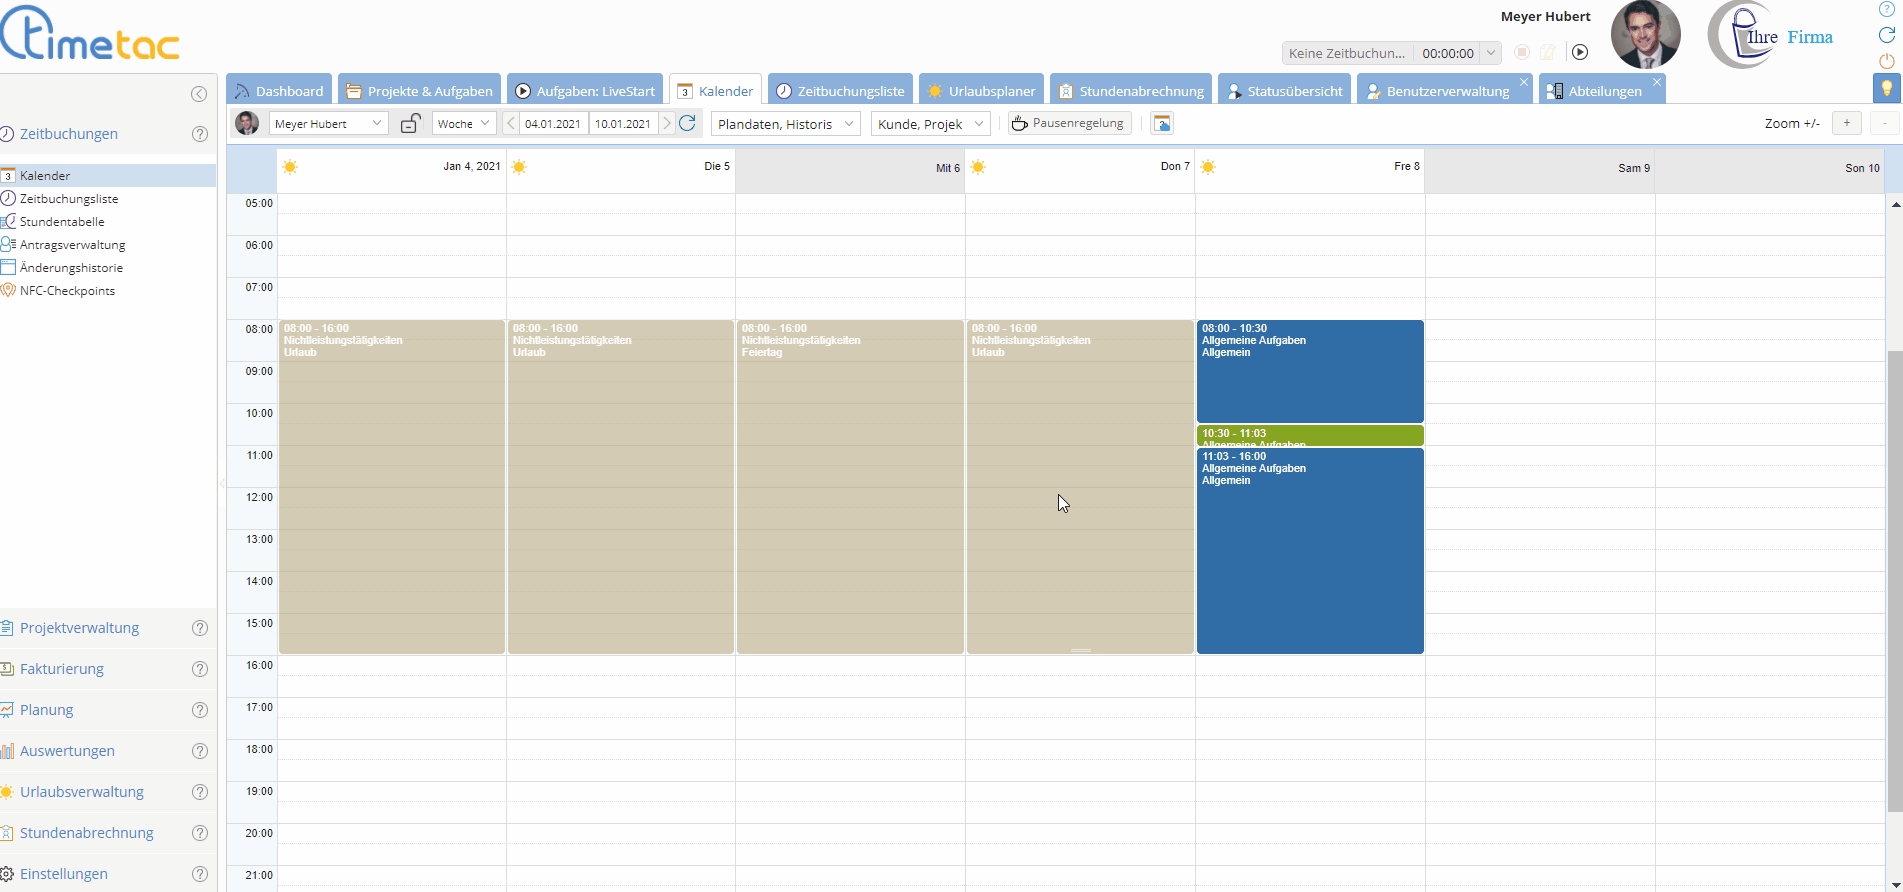Go to the next week with the right arrow

(667, 123)
